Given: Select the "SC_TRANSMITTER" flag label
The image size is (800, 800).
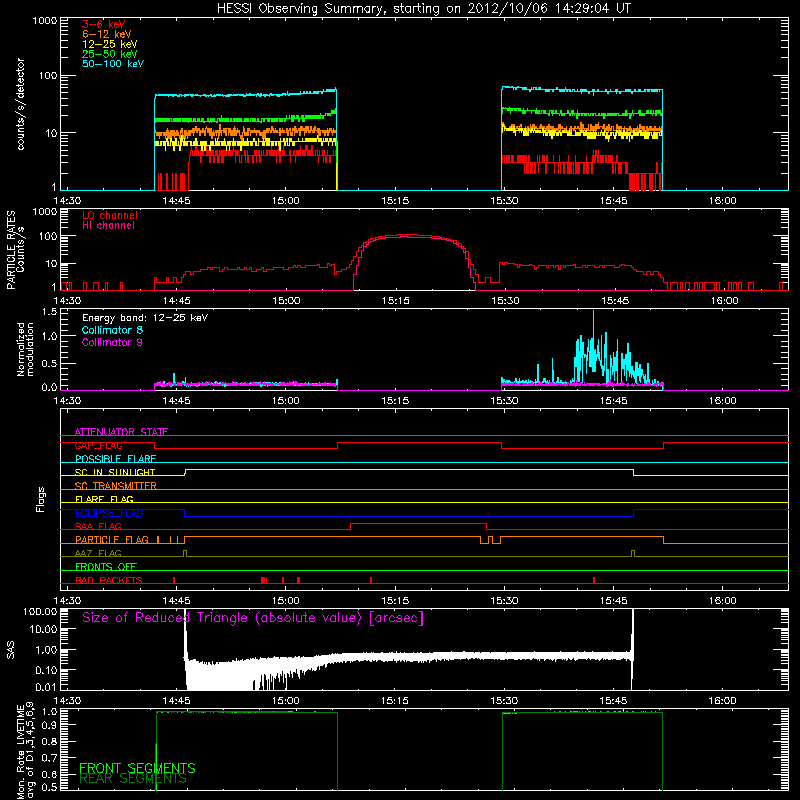Looking at the screenshot, I should [x=115, y=486].
